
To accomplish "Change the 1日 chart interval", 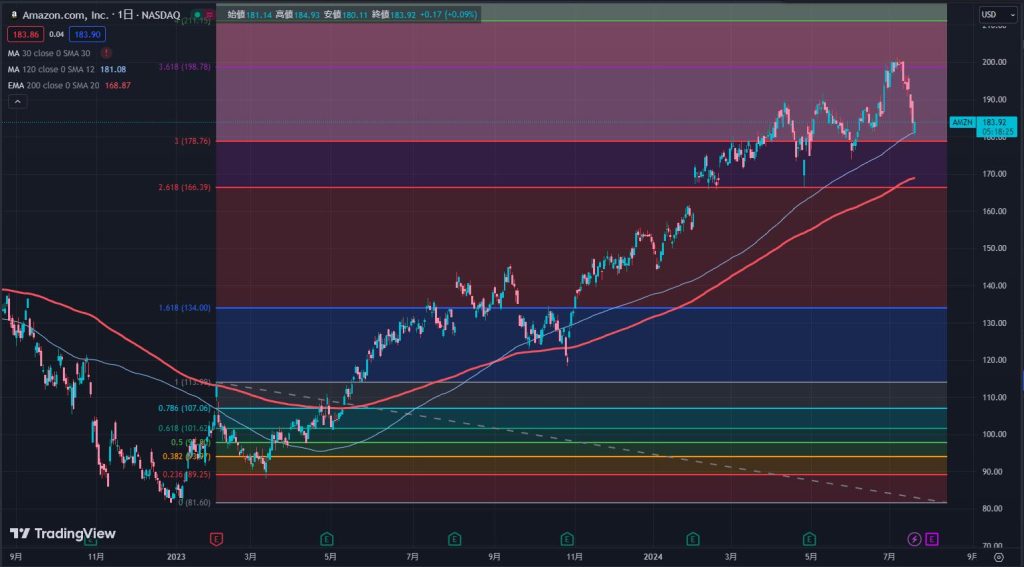I will pyautogui.click(x=125, y=15).
